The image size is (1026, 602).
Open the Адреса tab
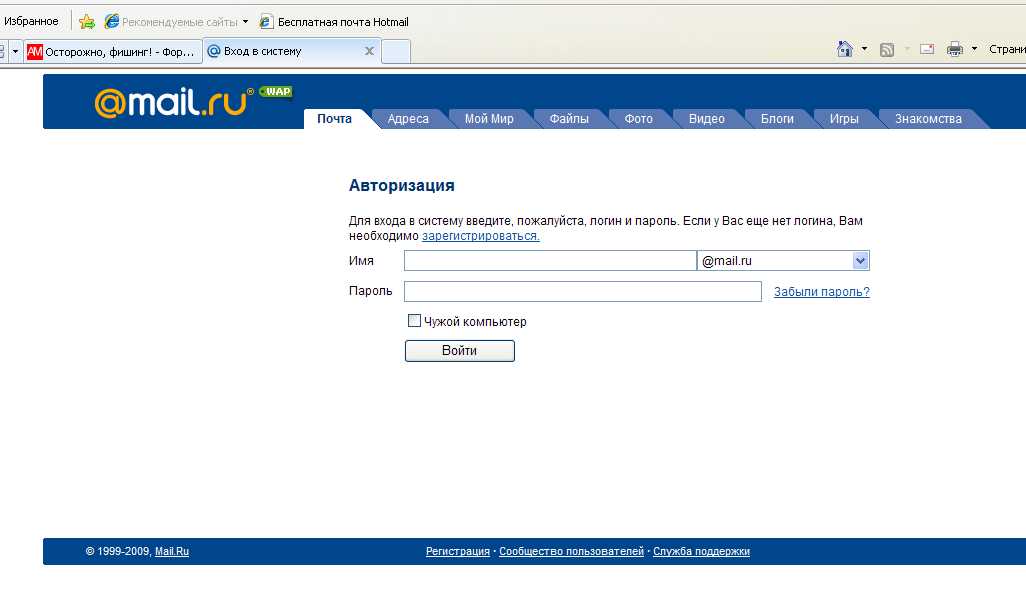pyautogui.click(x=408, y=119)
